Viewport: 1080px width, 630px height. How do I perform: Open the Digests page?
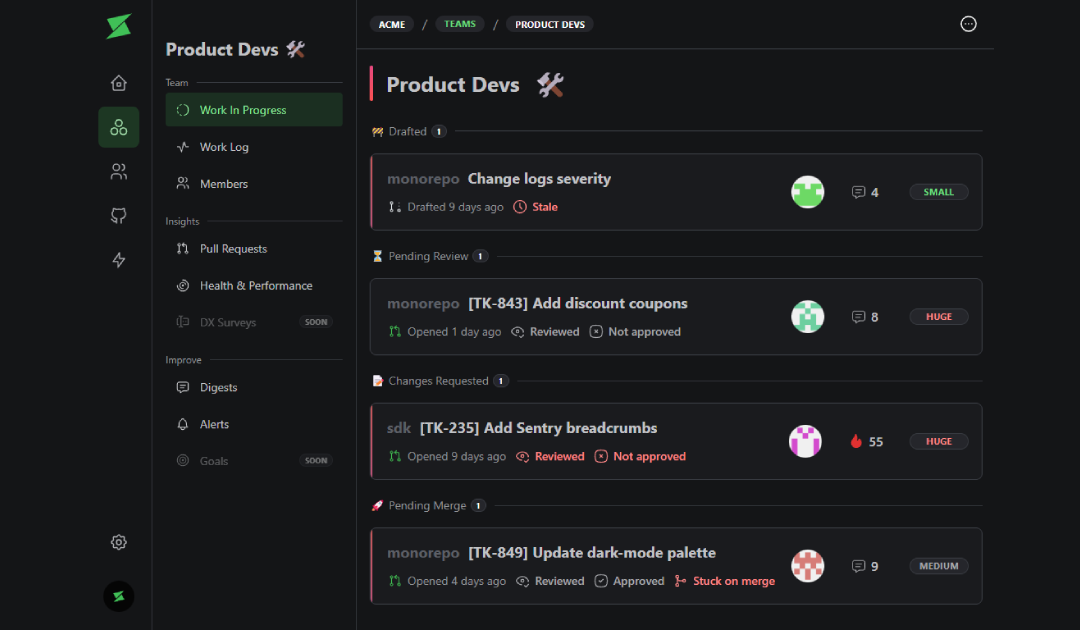click(218, 388)
